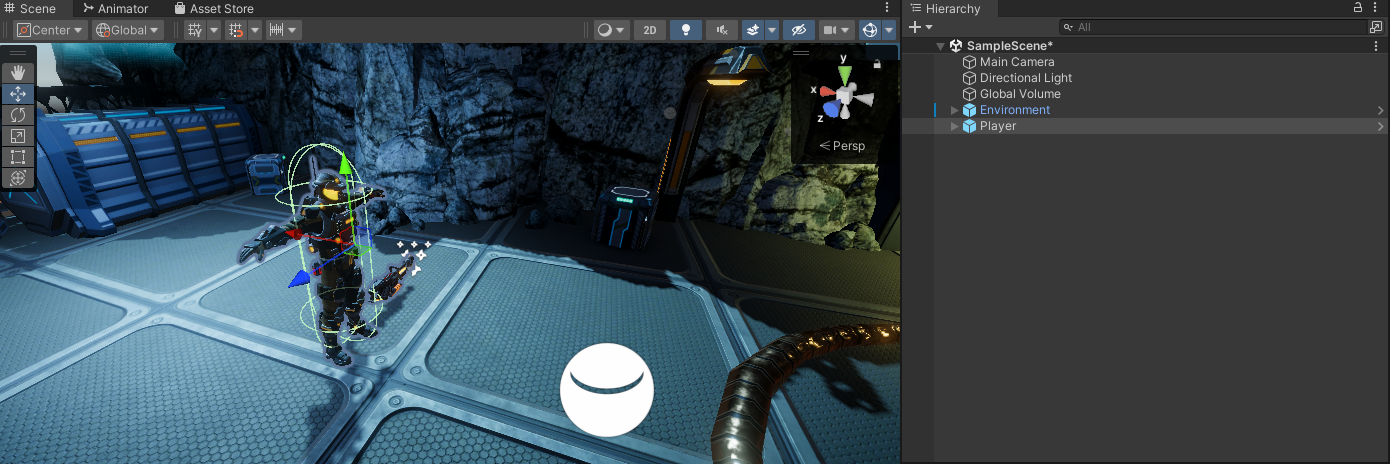Select Global Volume in Hierarchy
The image size is (1390, 464).
[1020, 94]
